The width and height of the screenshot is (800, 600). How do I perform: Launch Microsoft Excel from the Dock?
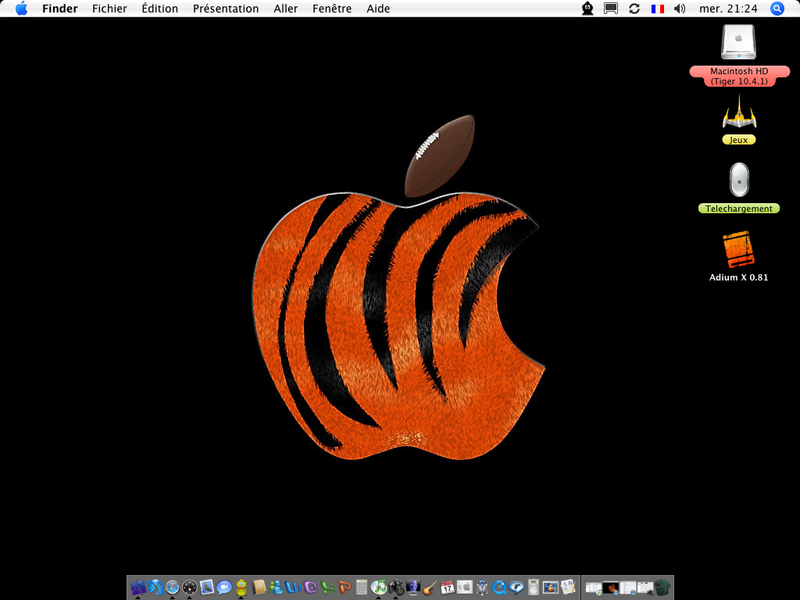[328, 588]
